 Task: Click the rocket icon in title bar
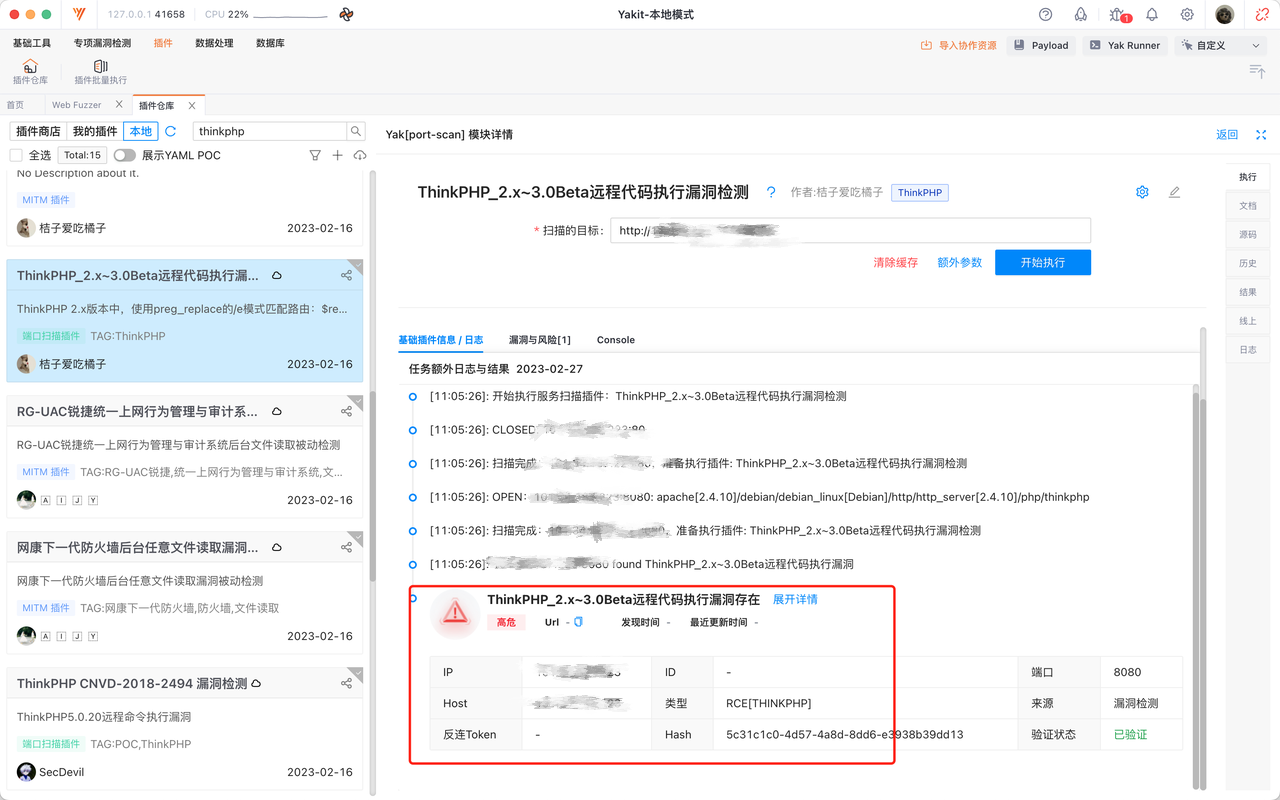click(1081, 14)
